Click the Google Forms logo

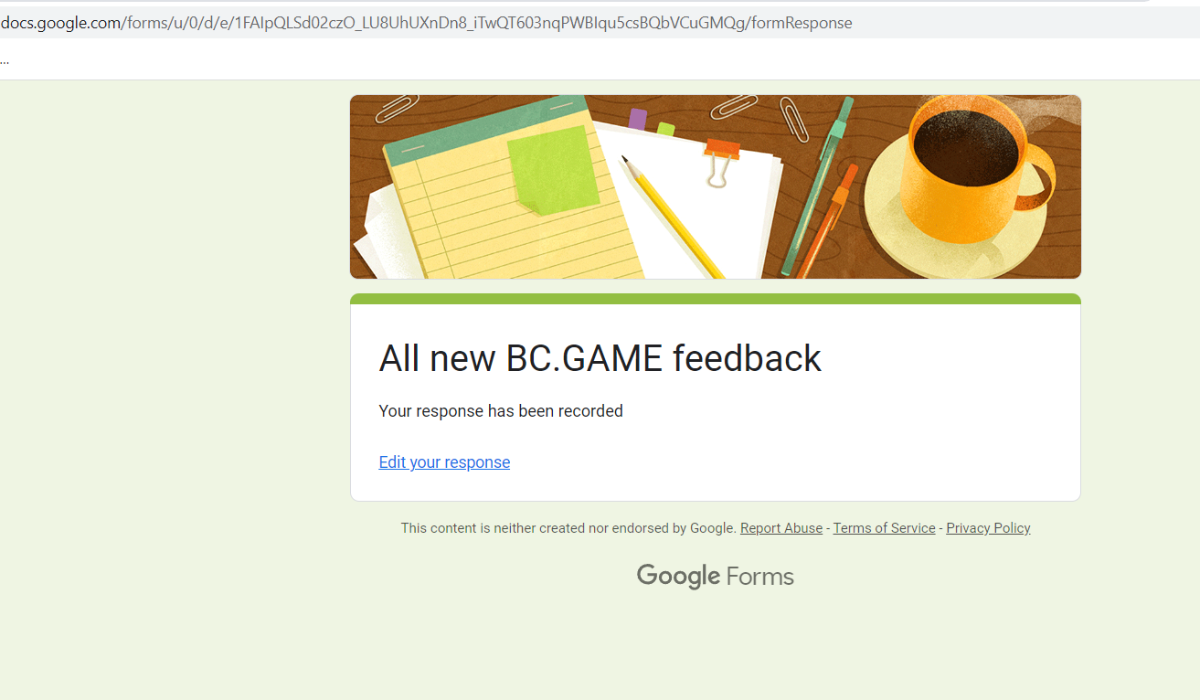[715, 576]
